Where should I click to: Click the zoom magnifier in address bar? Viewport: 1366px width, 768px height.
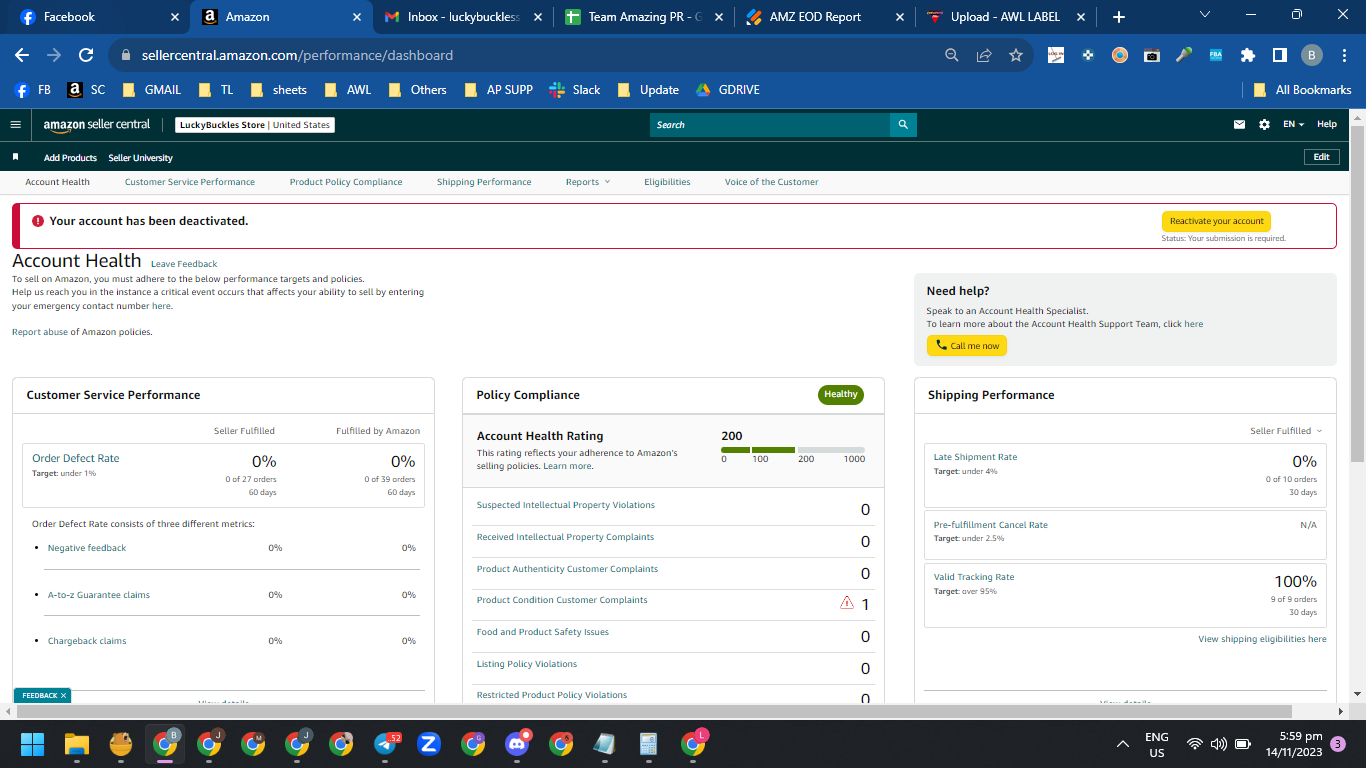pyautogui.click(x=952, y=56)
